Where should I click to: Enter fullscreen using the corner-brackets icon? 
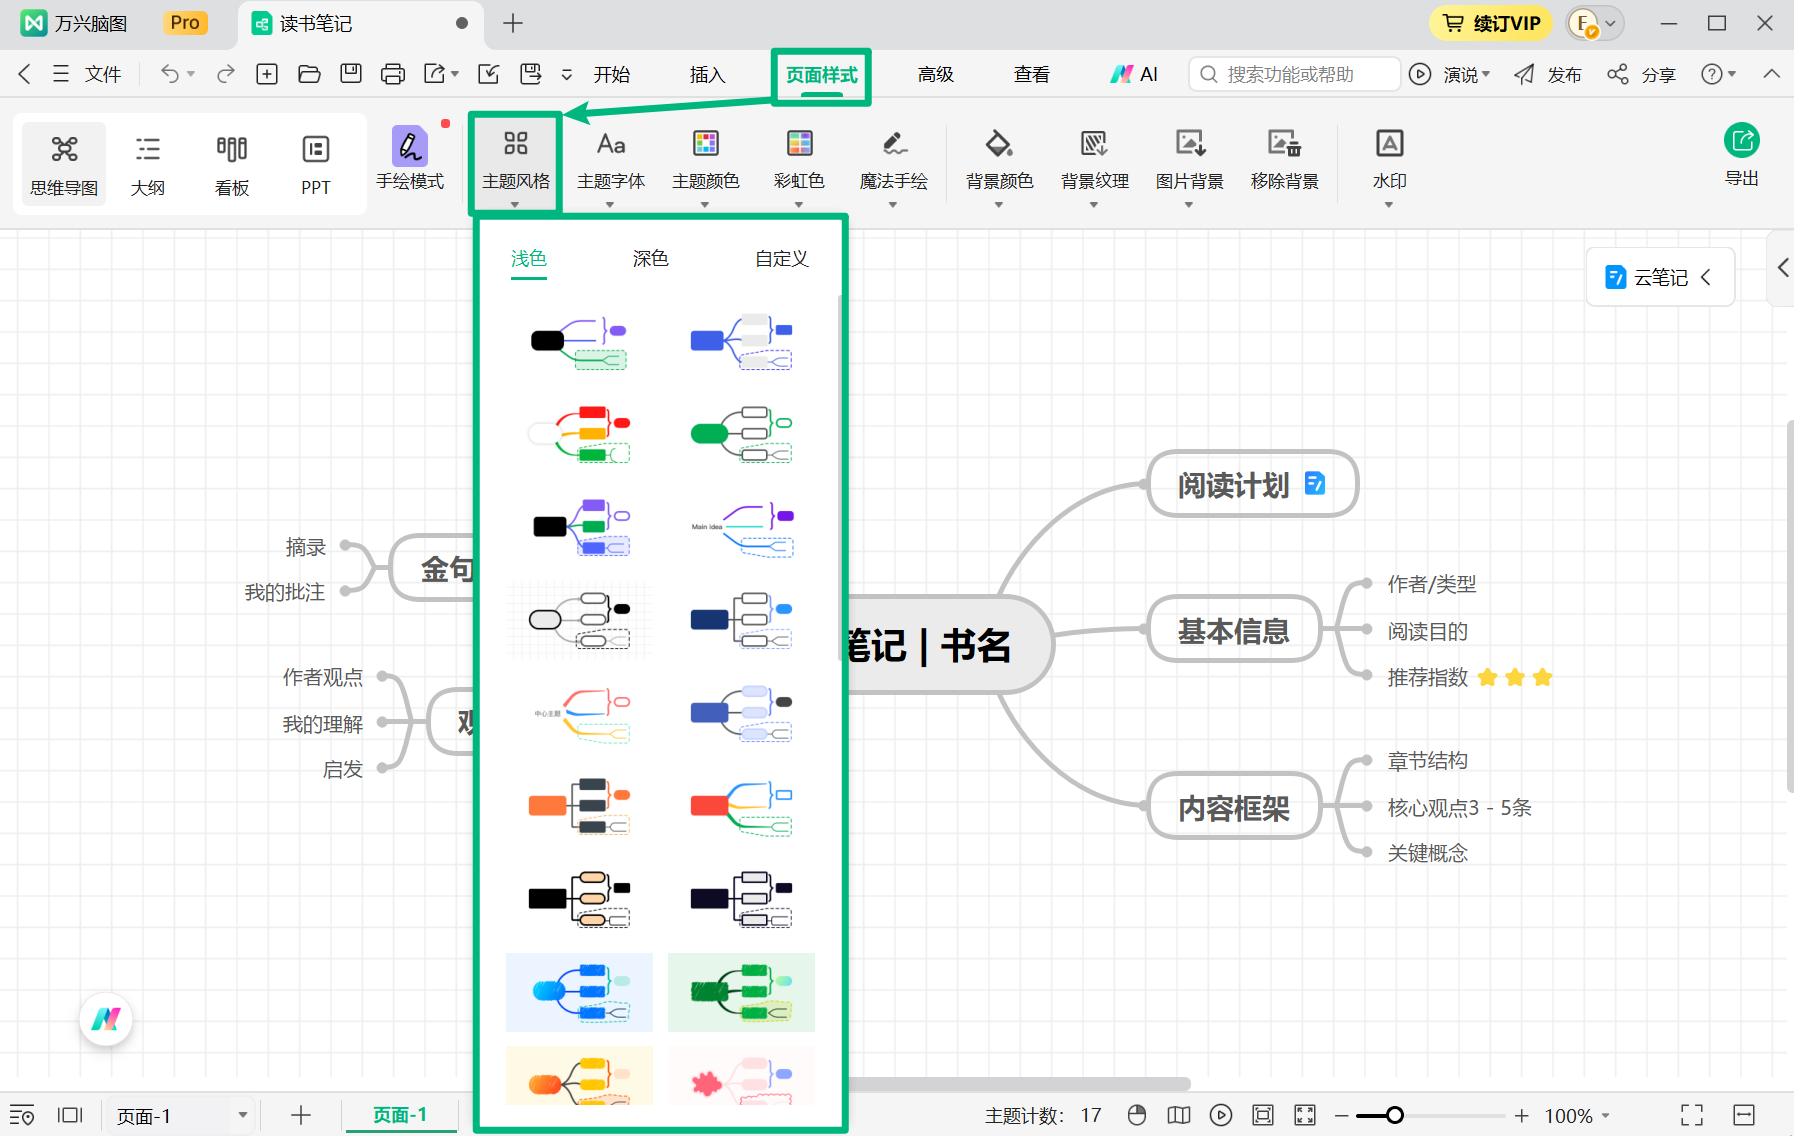coord(1691,1115)
